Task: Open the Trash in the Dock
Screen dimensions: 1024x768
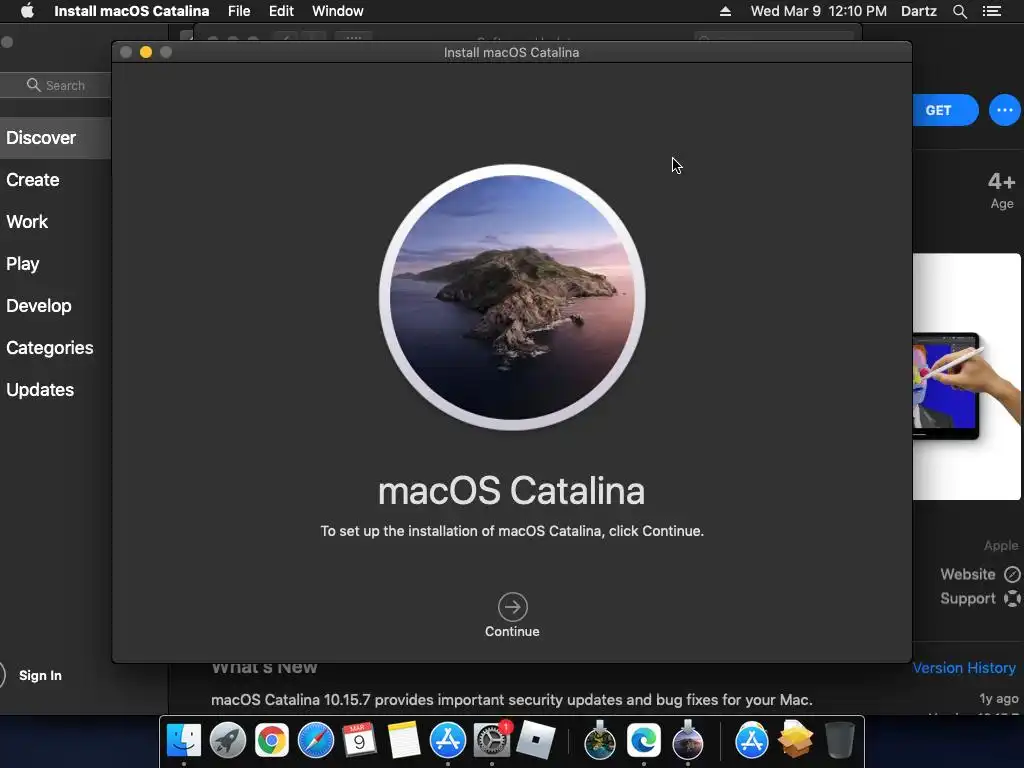Action: click(839, 741)
